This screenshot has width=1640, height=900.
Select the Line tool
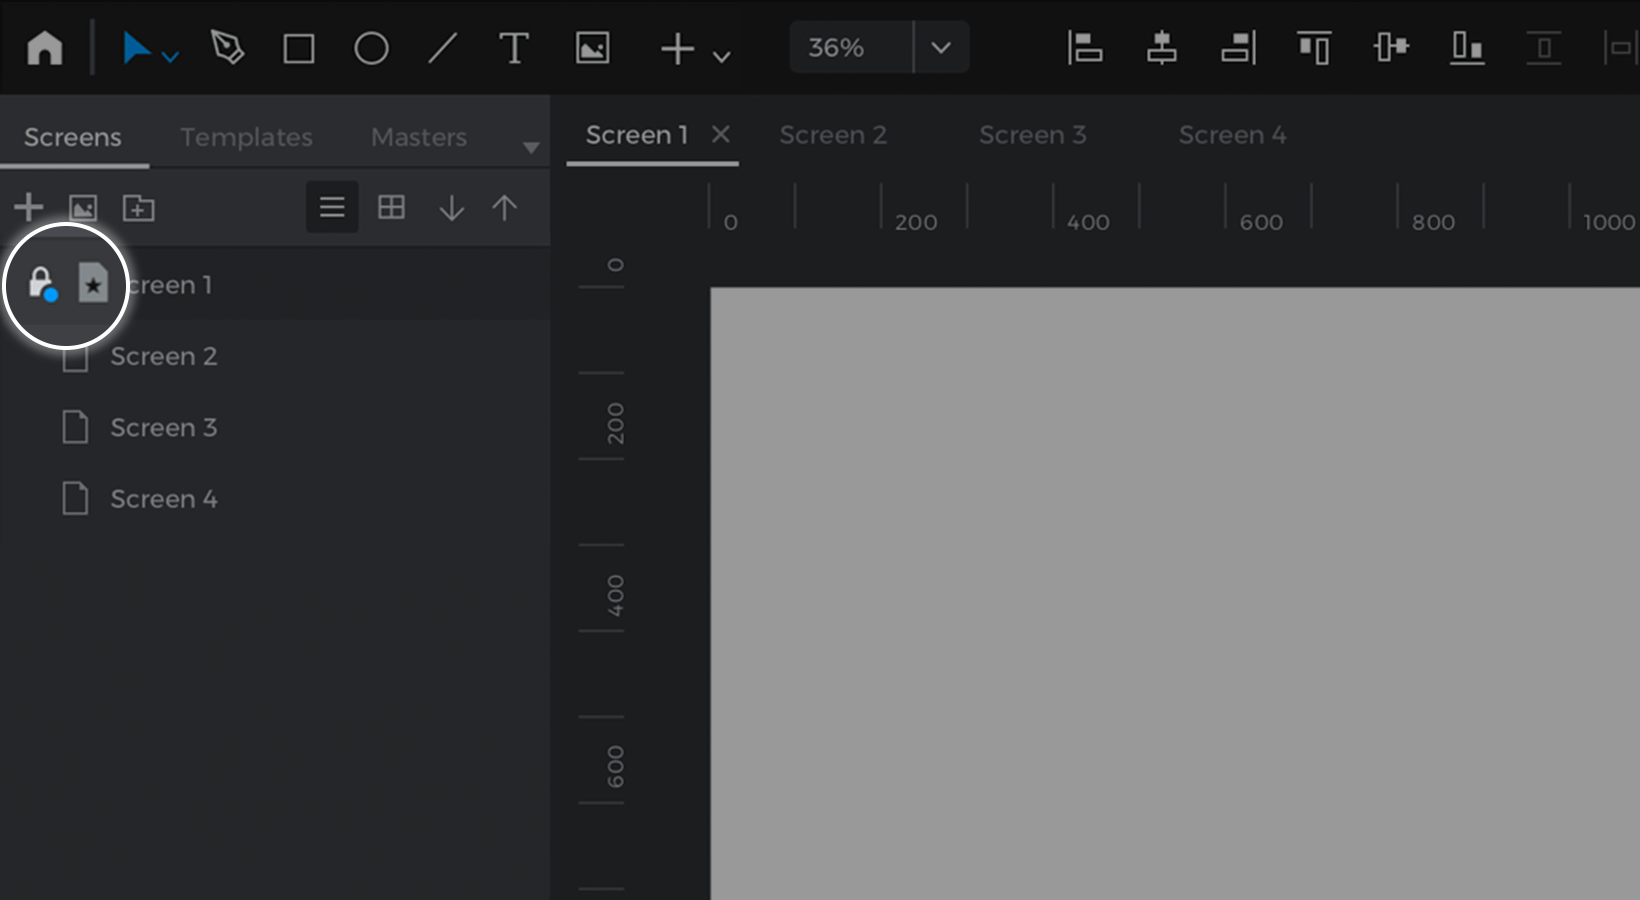pos(442,48)
